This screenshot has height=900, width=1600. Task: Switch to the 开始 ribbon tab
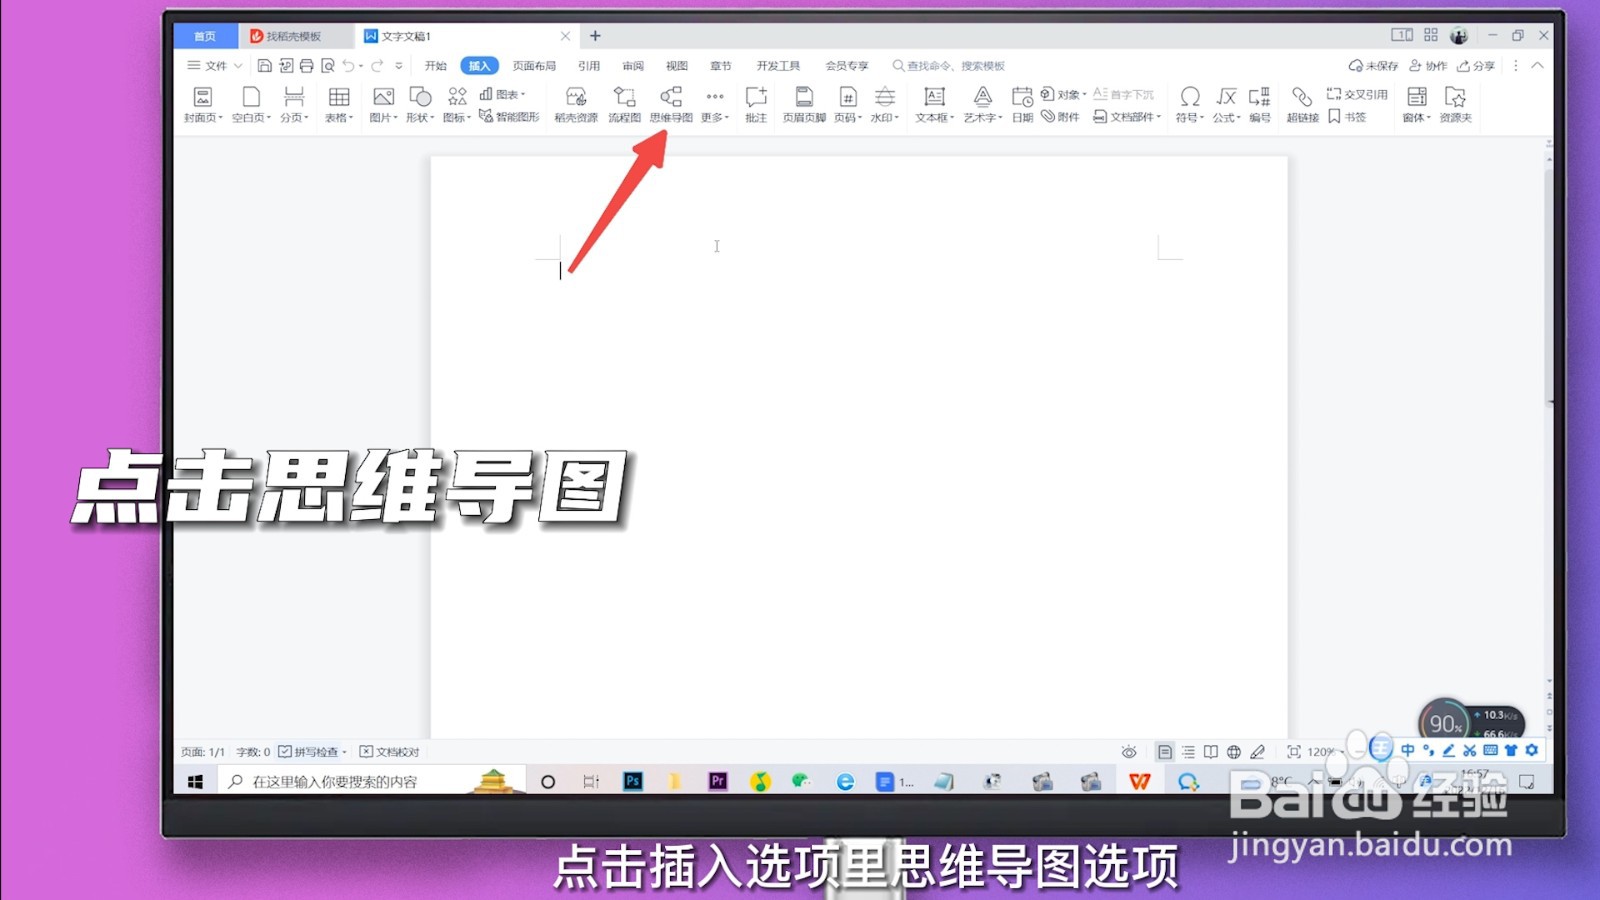[x=436, y=66]
